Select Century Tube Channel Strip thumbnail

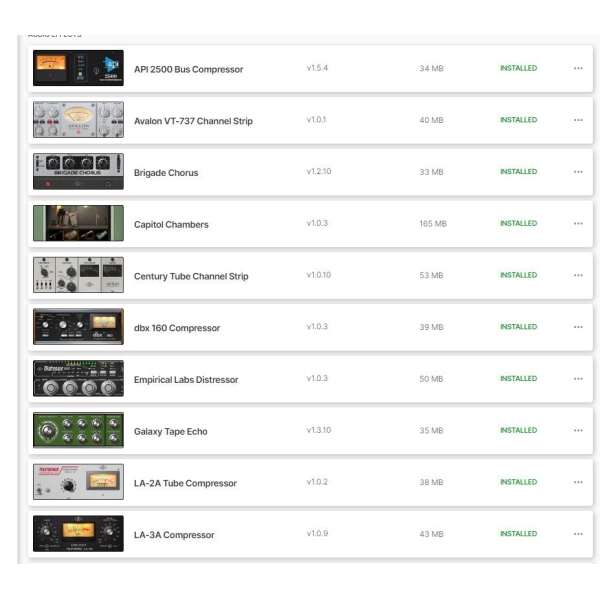pos(78,275)
